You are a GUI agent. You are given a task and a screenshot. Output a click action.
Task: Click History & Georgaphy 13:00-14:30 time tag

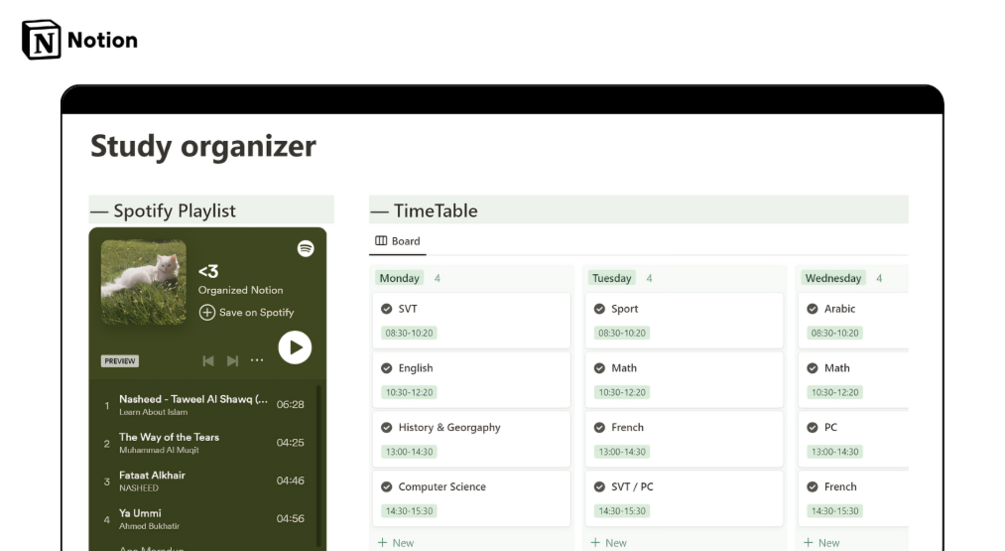pos(409,452)
